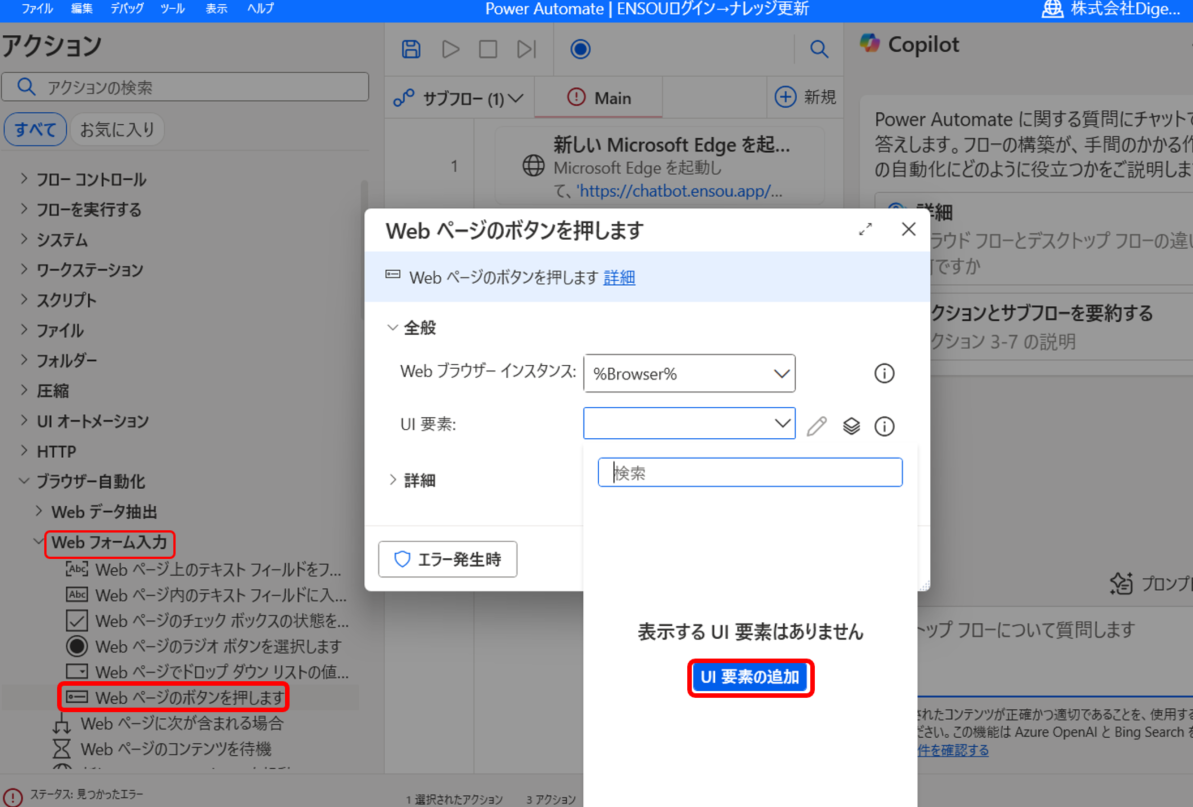1193x807 pixels.
Task: Click the error status icon in the status bar
Action: 13,796
